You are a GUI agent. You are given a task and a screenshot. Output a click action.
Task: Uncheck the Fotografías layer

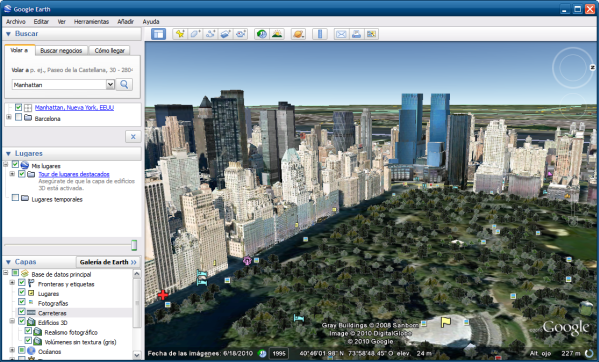pos(22,302)
